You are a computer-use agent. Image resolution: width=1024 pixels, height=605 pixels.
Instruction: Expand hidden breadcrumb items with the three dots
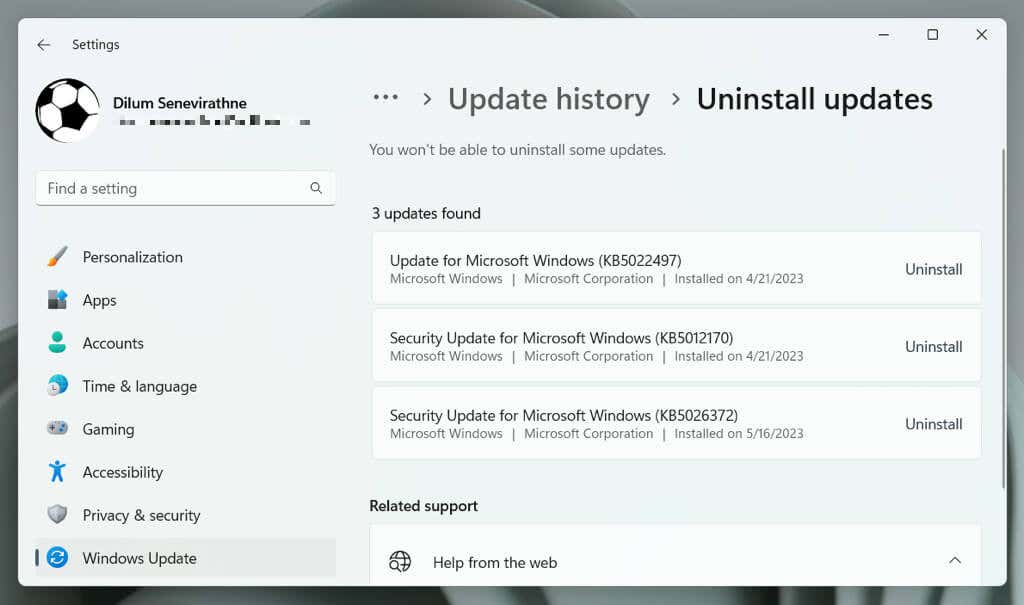386,98
